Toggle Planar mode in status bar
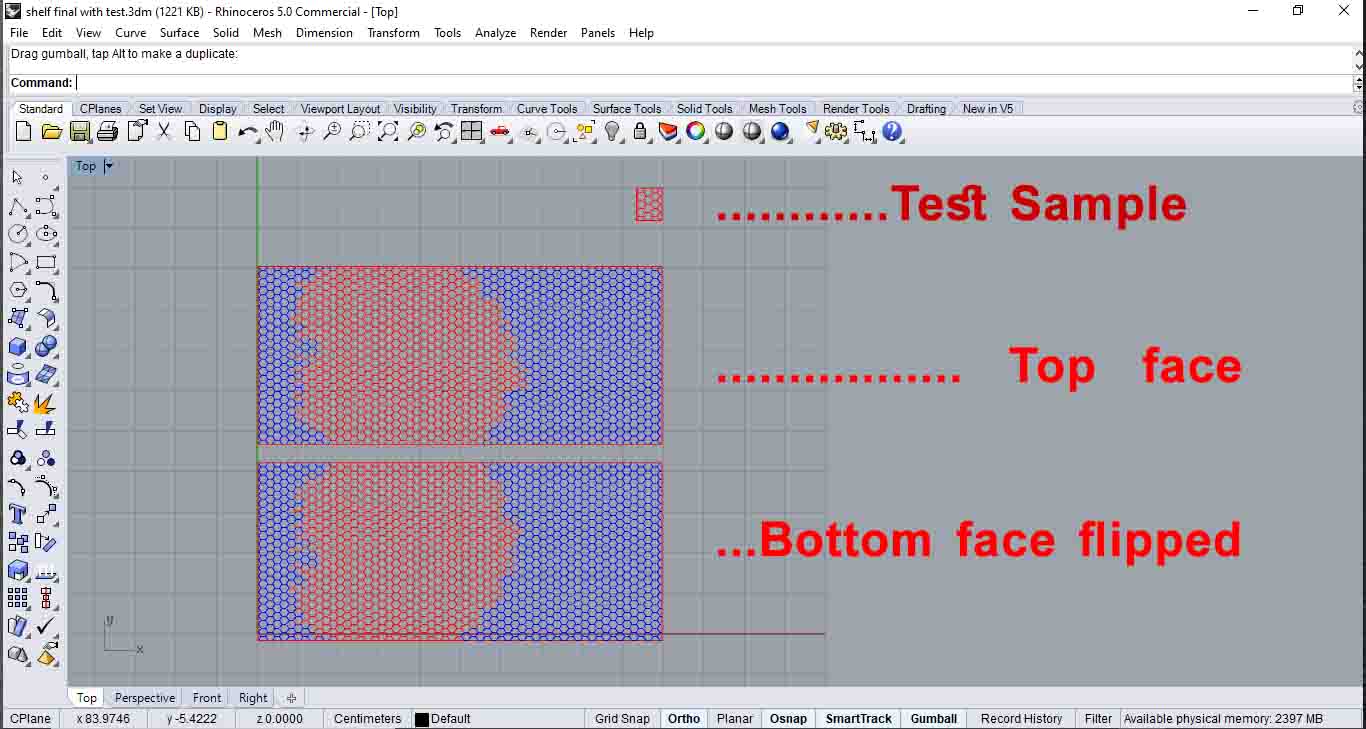The height and width of the screenshot is (729, 1366). click(735, 718)
